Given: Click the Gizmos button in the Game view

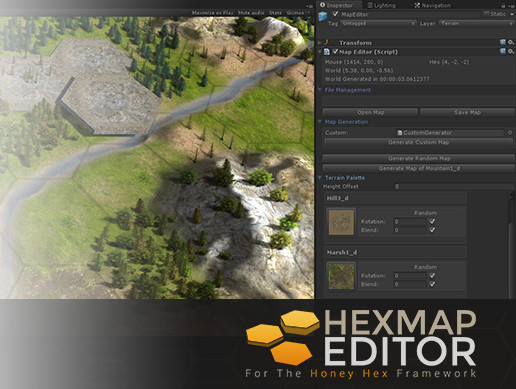Looking at the screenshot, I should click(295, 13).
